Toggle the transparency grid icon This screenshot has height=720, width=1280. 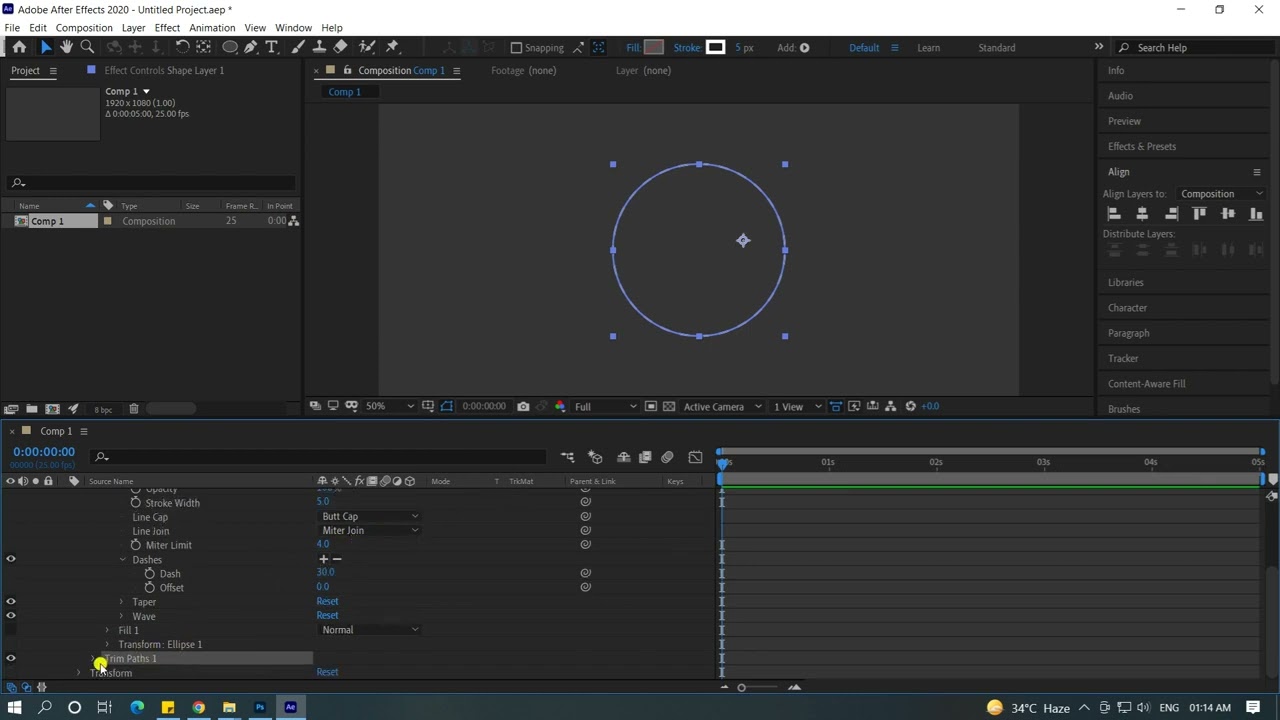pos(669,406)
